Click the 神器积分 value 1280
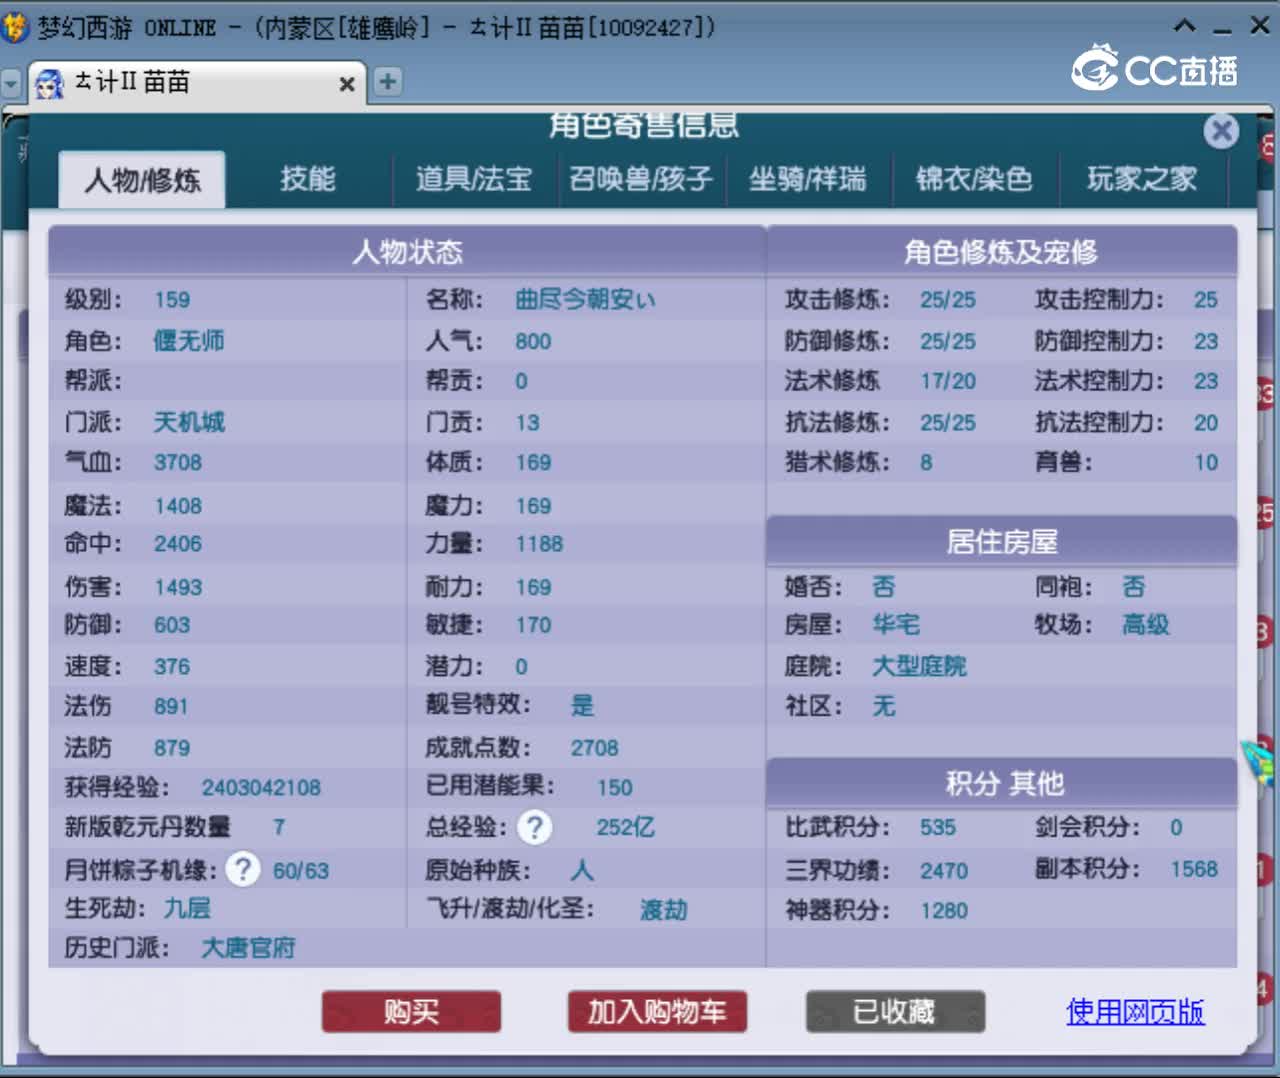Screen dimensions: 1280x1078 944,911
